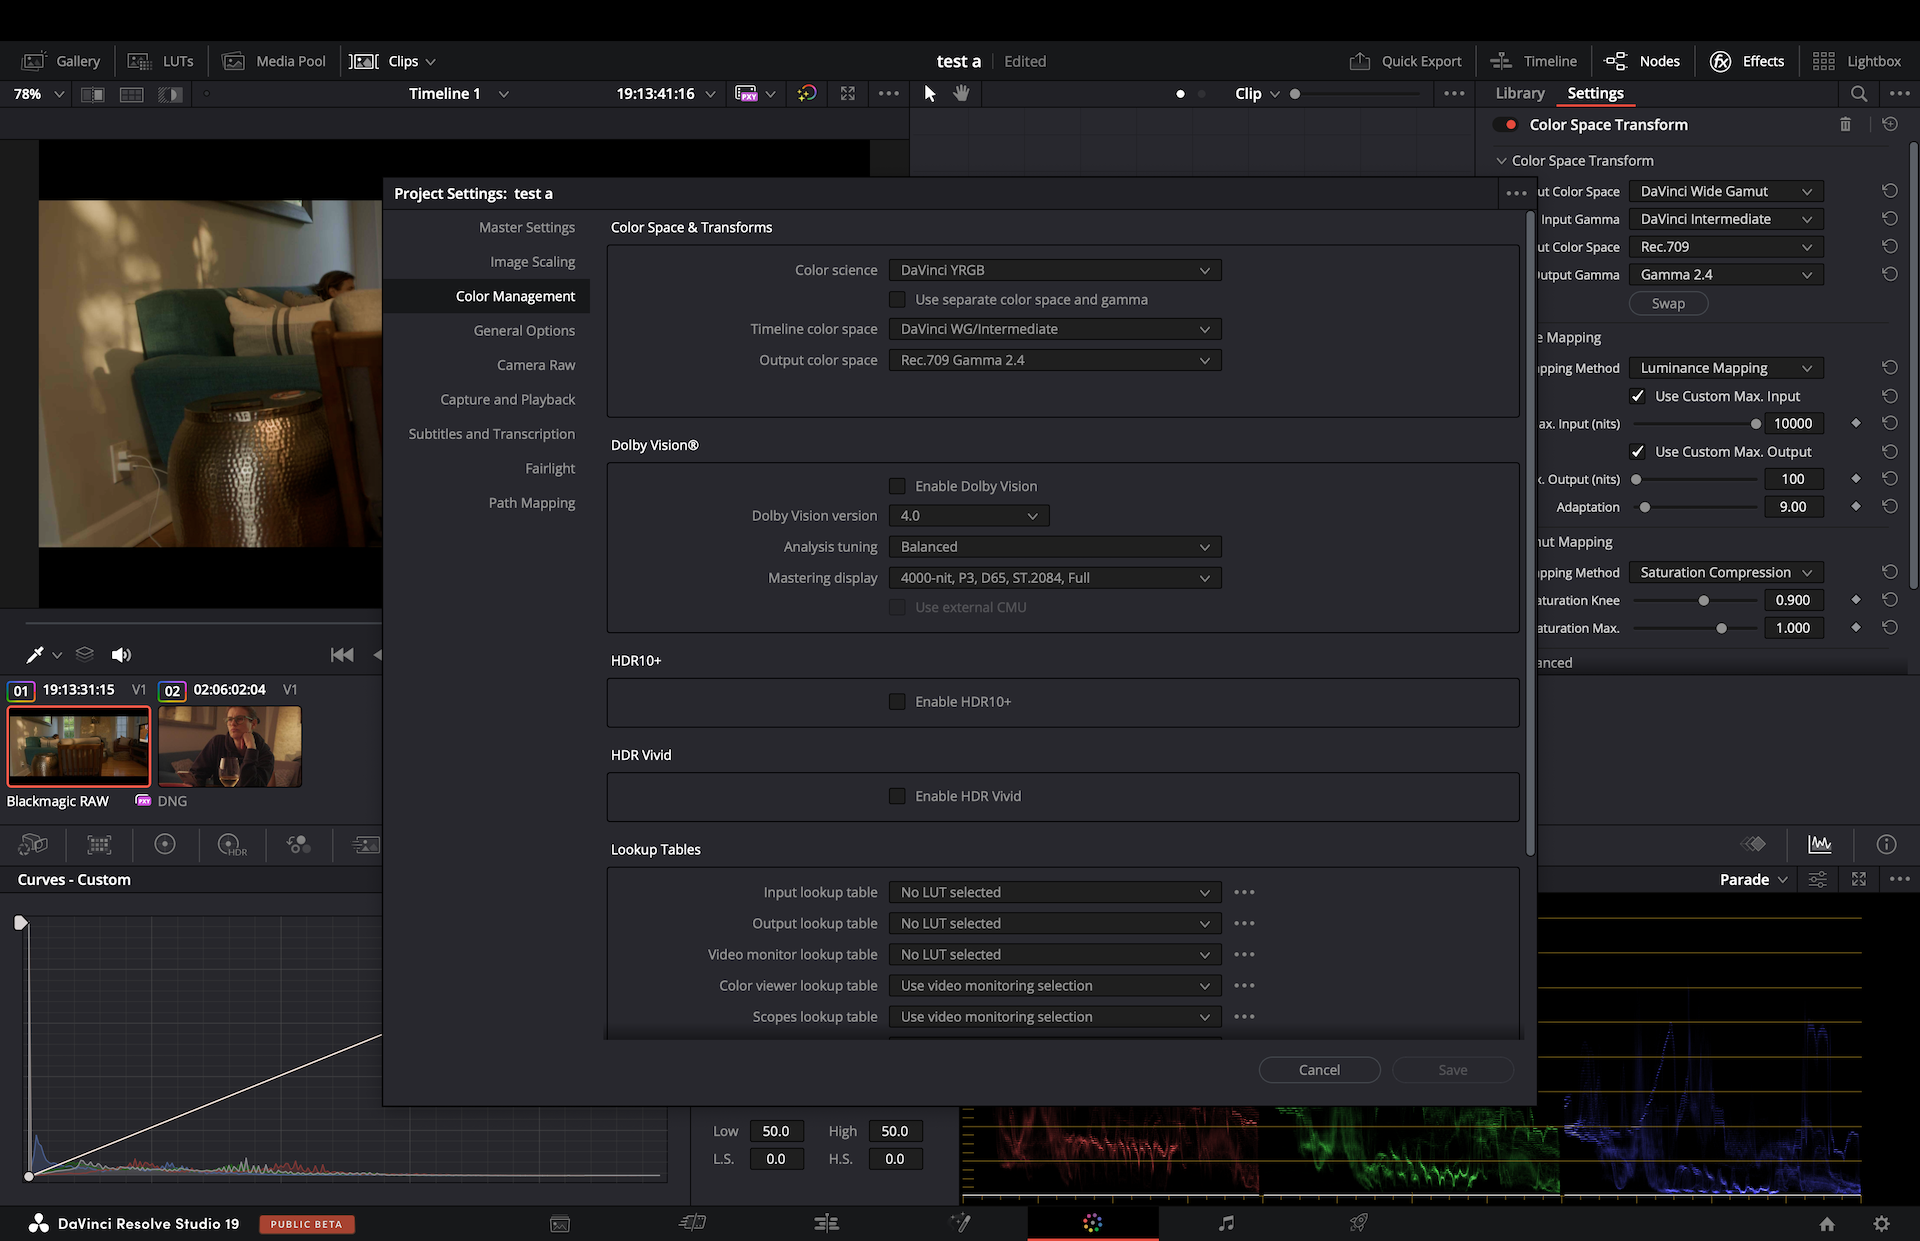
Task: Select clip 02 DNG thumbnail
Action: pyautogui.click(x=230, y=747)
